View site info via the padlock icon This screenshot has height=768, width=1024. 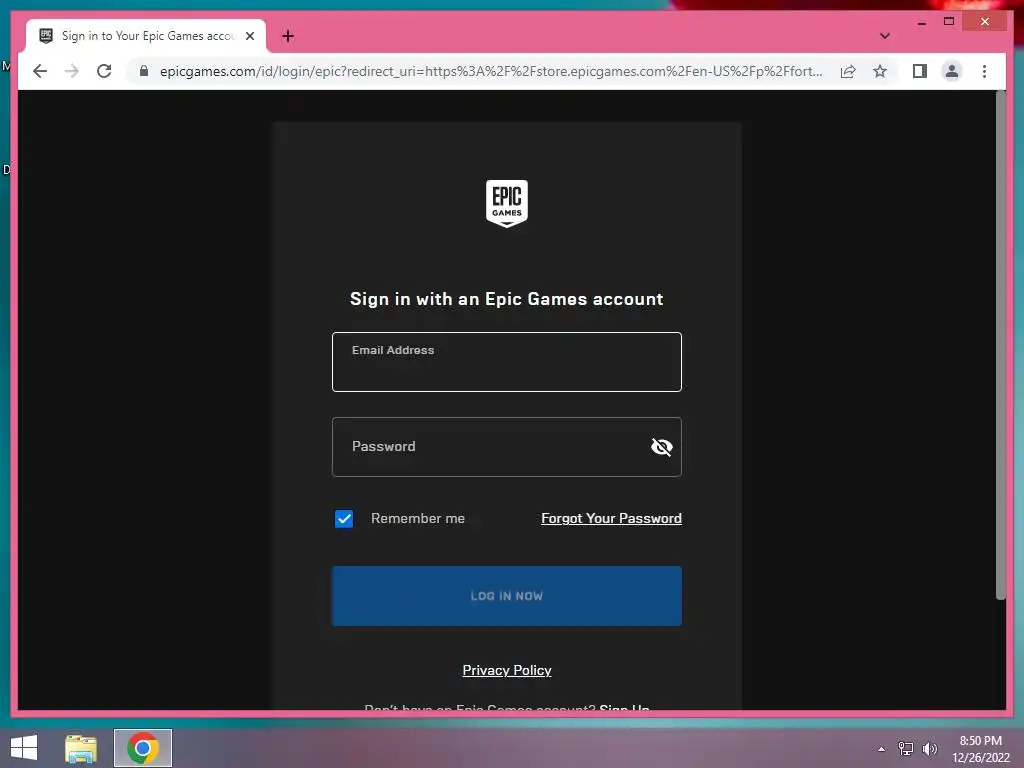click(144, 71)
